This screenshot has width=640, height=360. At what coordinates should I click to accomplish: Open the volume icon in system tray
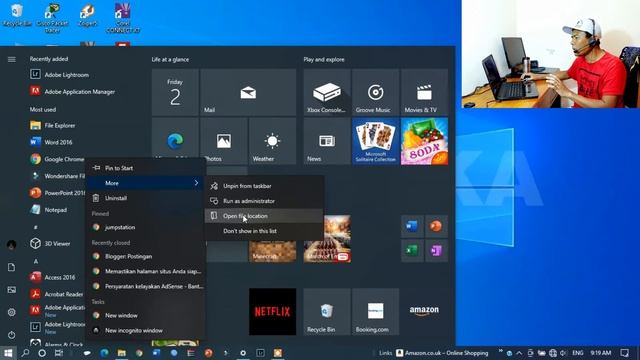564,353
